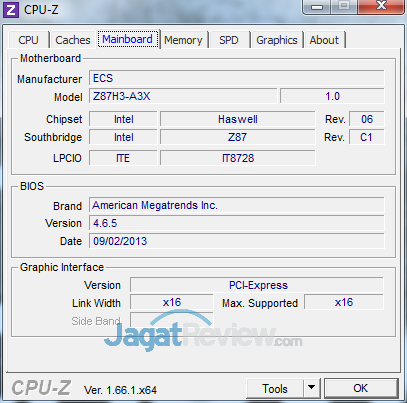Image resolution: width=407 pixels, height=403 pixels.
Task: Click the BIOS date 09/02/2013 field
Action: click(x=236, y=241)
